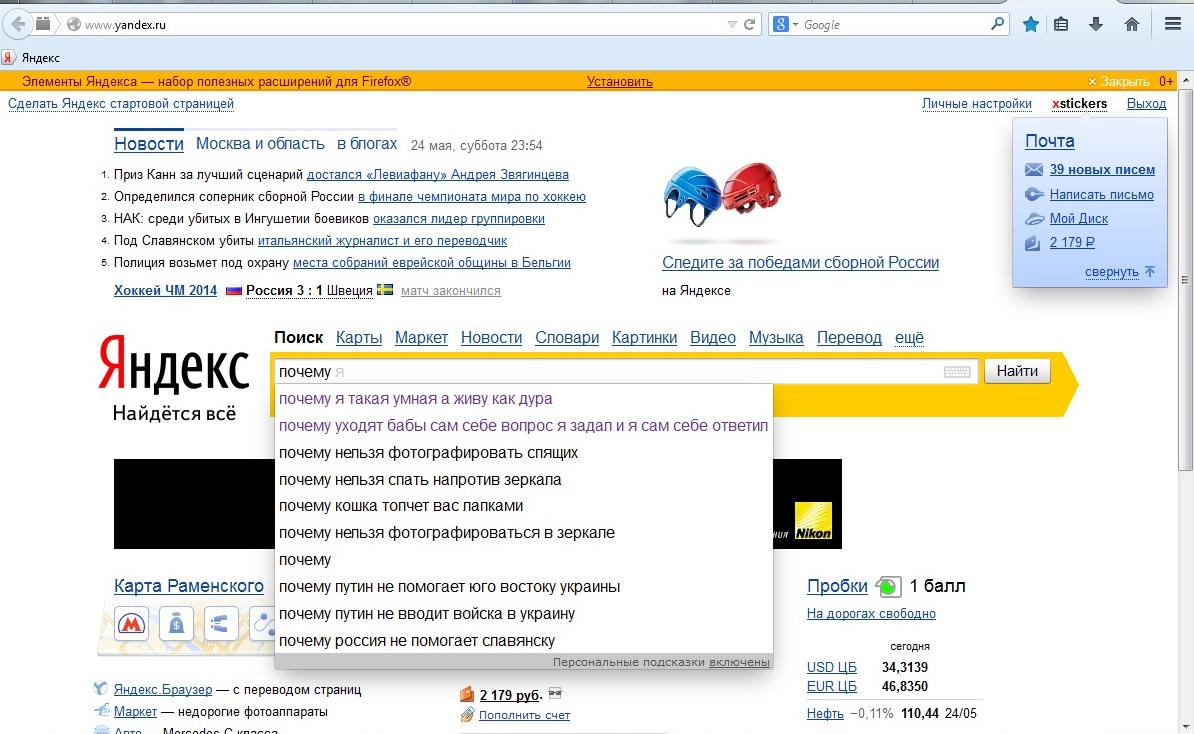Screen dimensions: 1194x734
Task: Open news оказался лидер группировки
Action: 458,219
